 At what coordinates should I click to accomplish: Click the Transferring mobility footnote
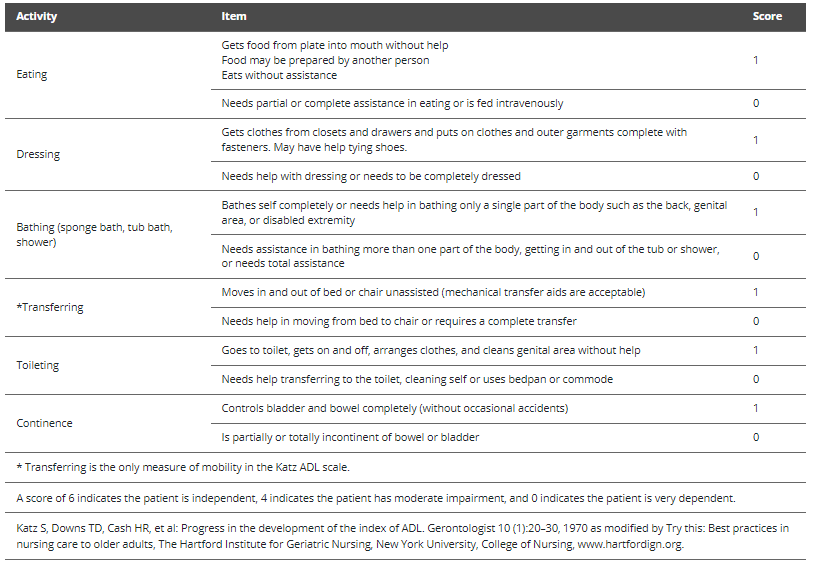(x=183, y=467)
